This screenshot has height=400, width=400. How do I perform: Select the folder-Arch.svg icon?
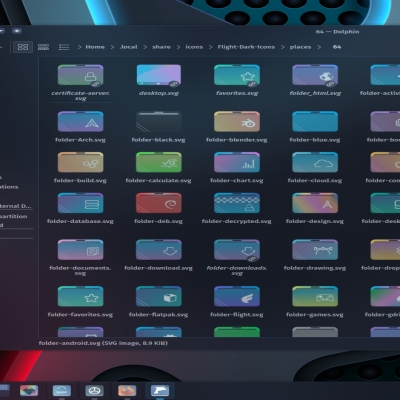pos(80,122)
